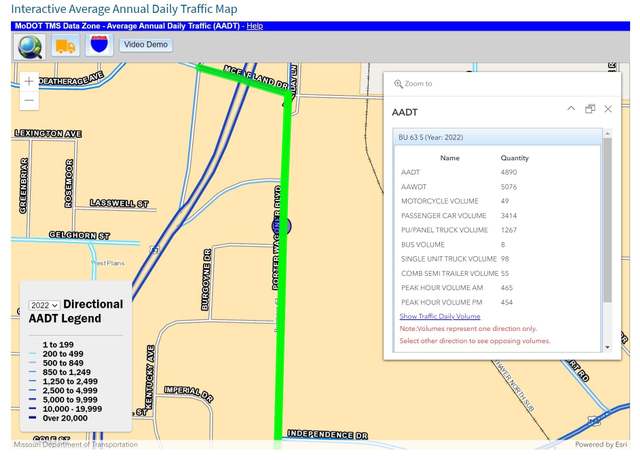Select the PEAK HOUR VOLUME PM label

point(442,302)
